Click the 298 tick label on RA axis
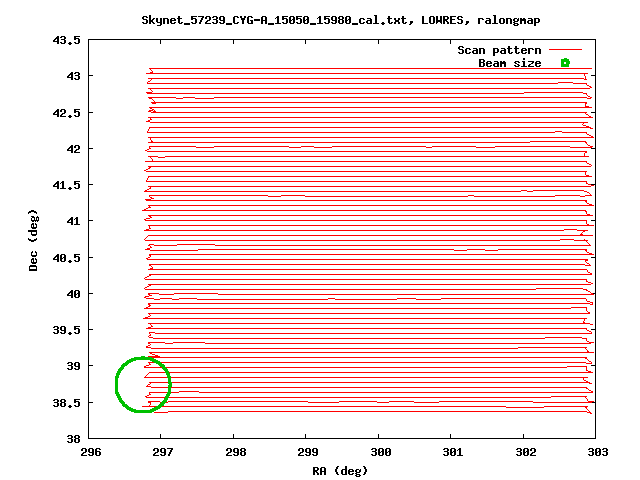 pyautogui.click(x=236, y=452)
